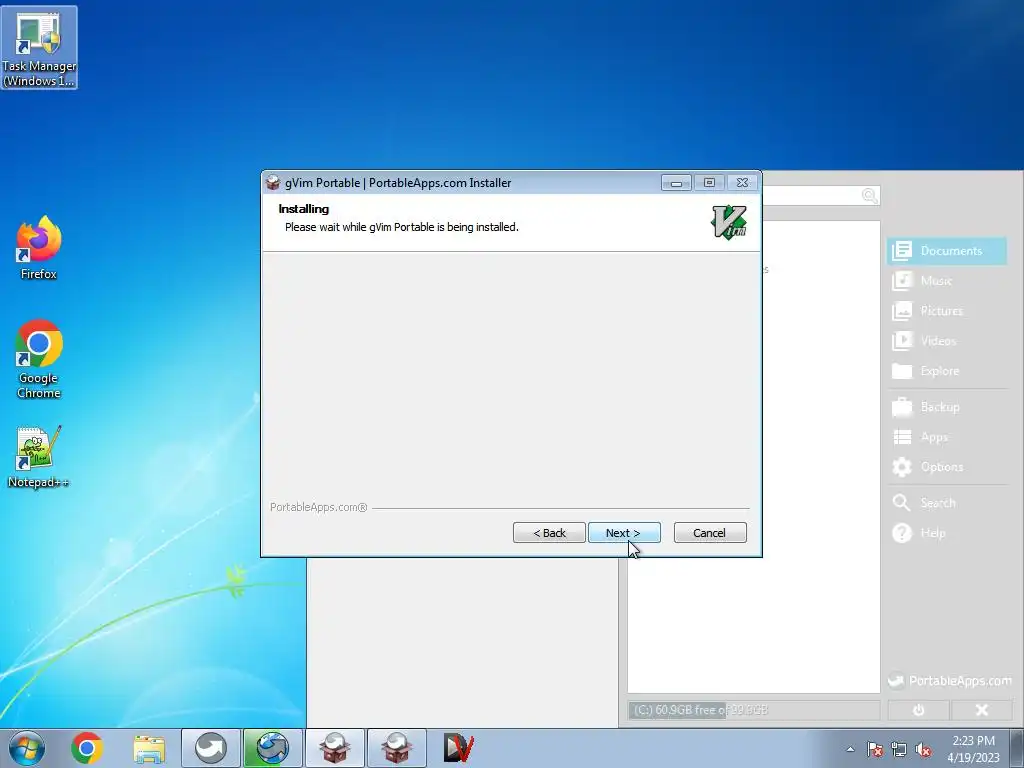The height and width of the screenshot is (768, 1024).
Task: Open Music in PortableApps menu
Action: click(946, 281)
